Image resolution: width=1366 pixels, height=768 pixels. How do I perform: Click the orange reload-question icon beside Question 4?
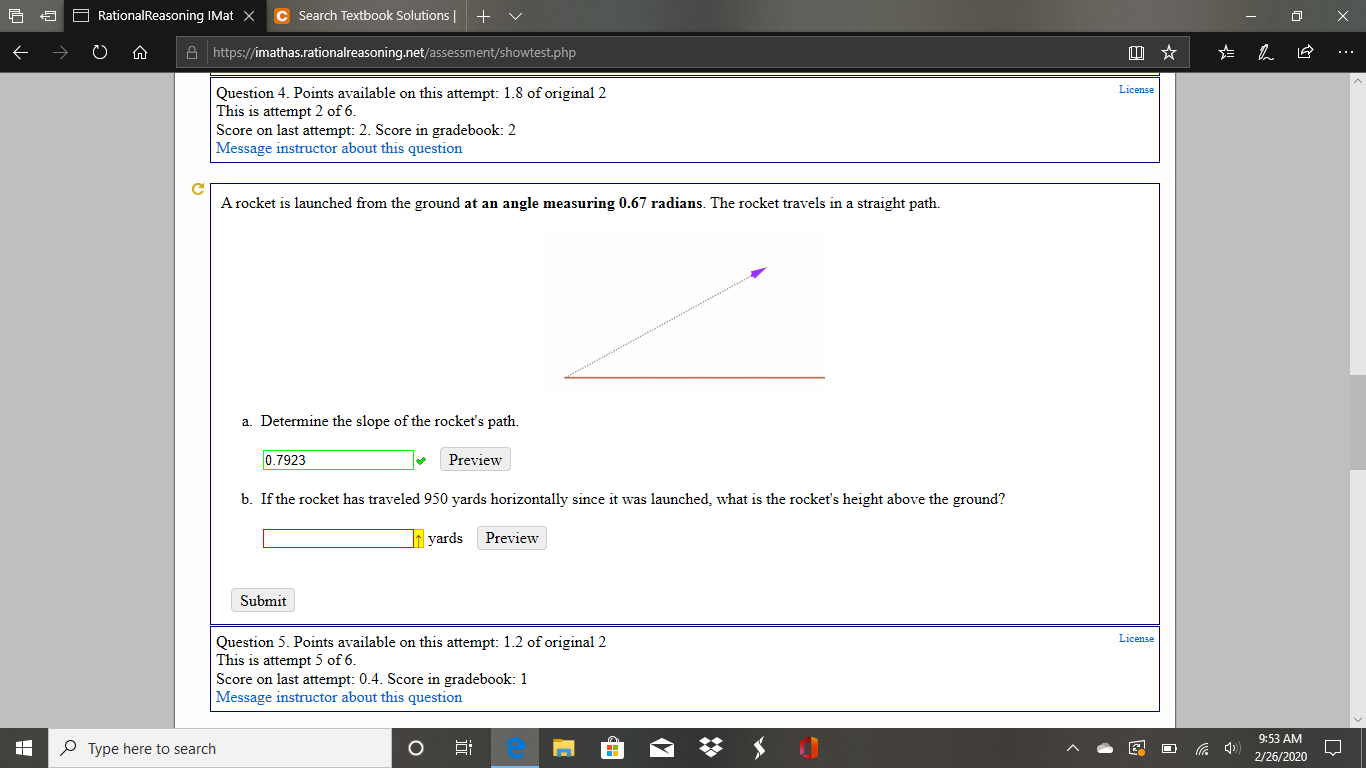(197, 188)
